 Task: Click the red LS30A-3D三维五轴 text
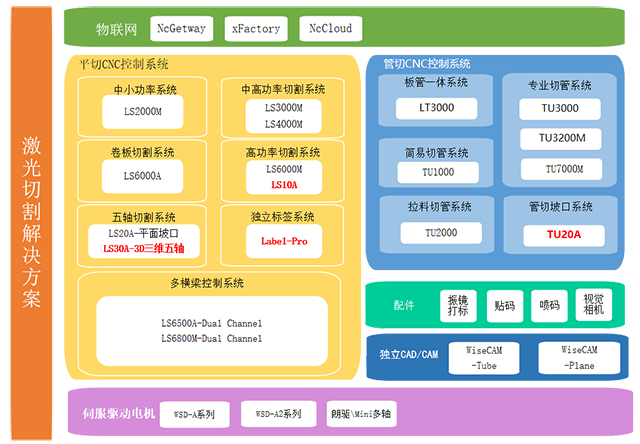tap(143, 247)
